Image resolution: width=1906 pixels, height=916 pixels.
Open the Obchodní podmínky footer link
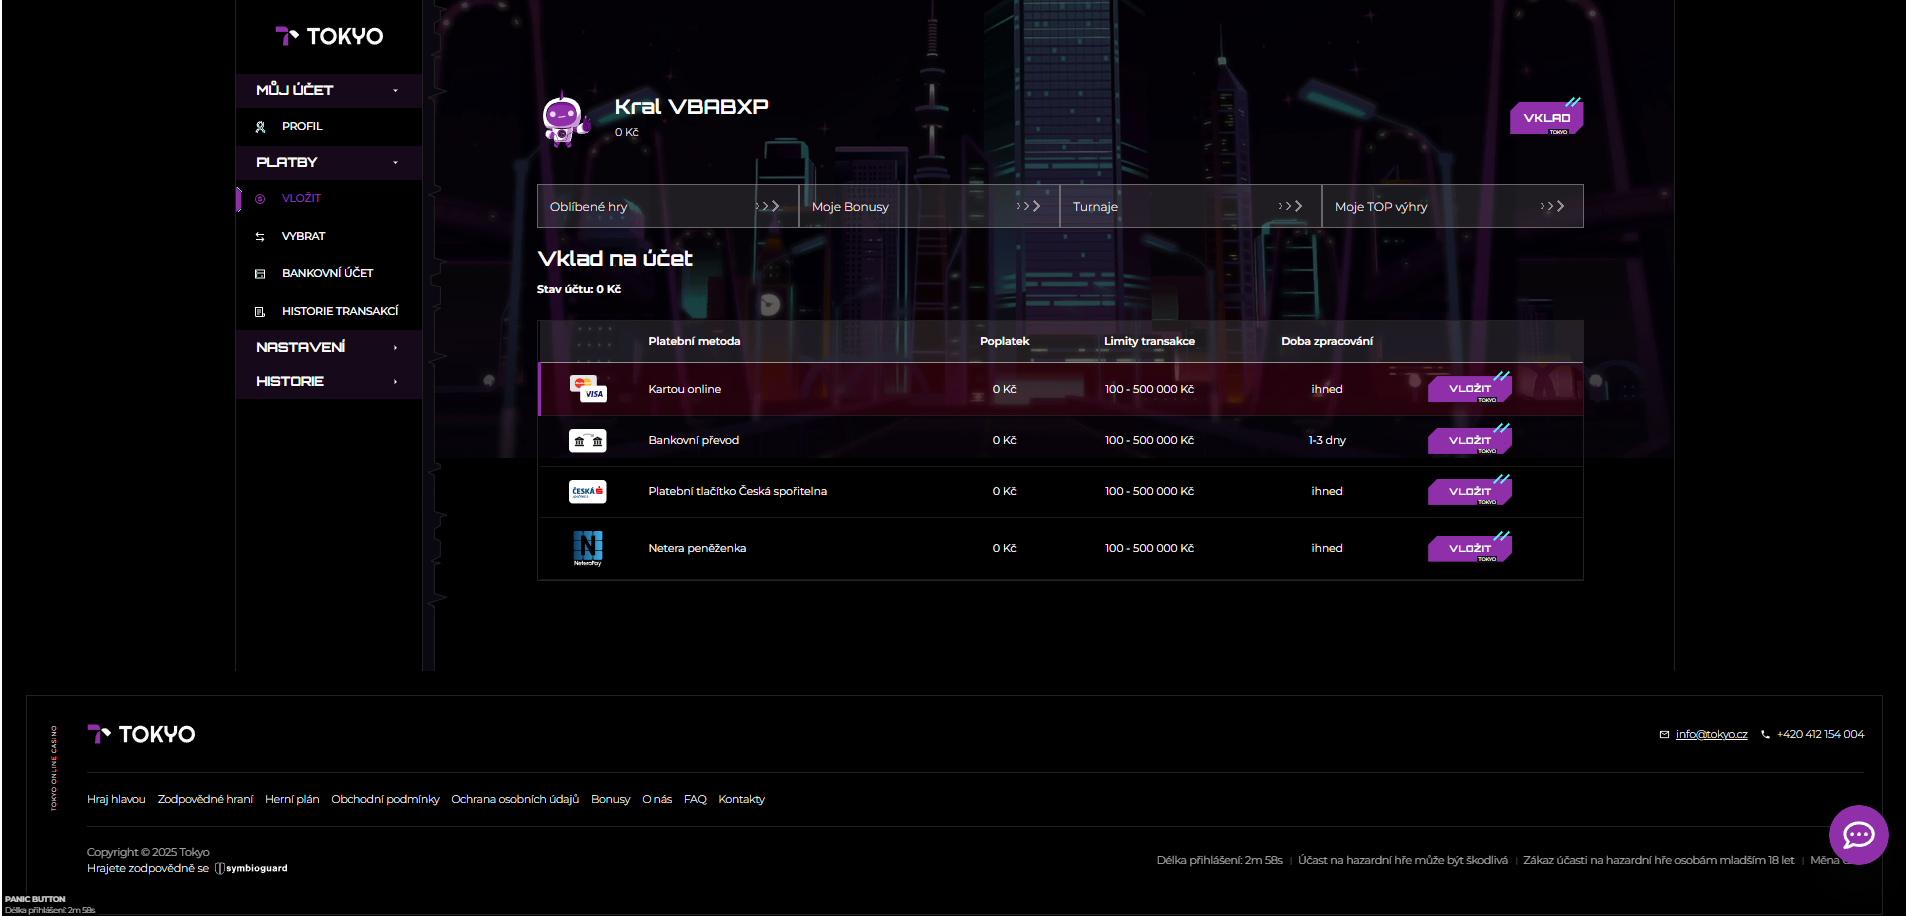click(385, 799)
